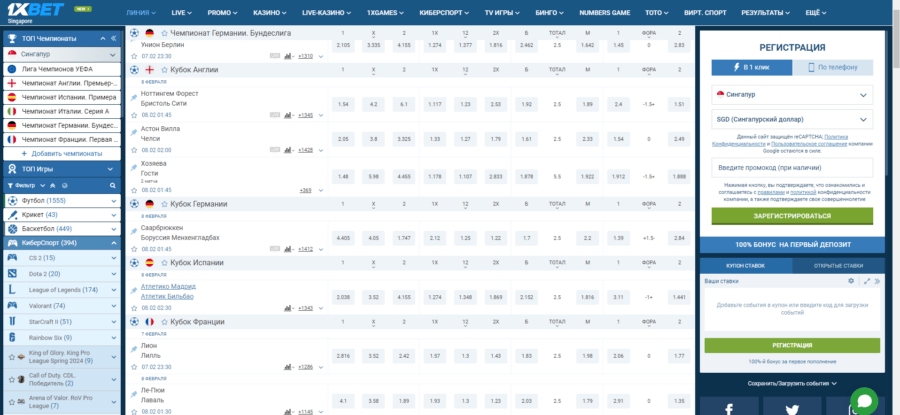Open statistics chart icon for Aston Villa match
The image size is (900, 415).
point(288,149)
